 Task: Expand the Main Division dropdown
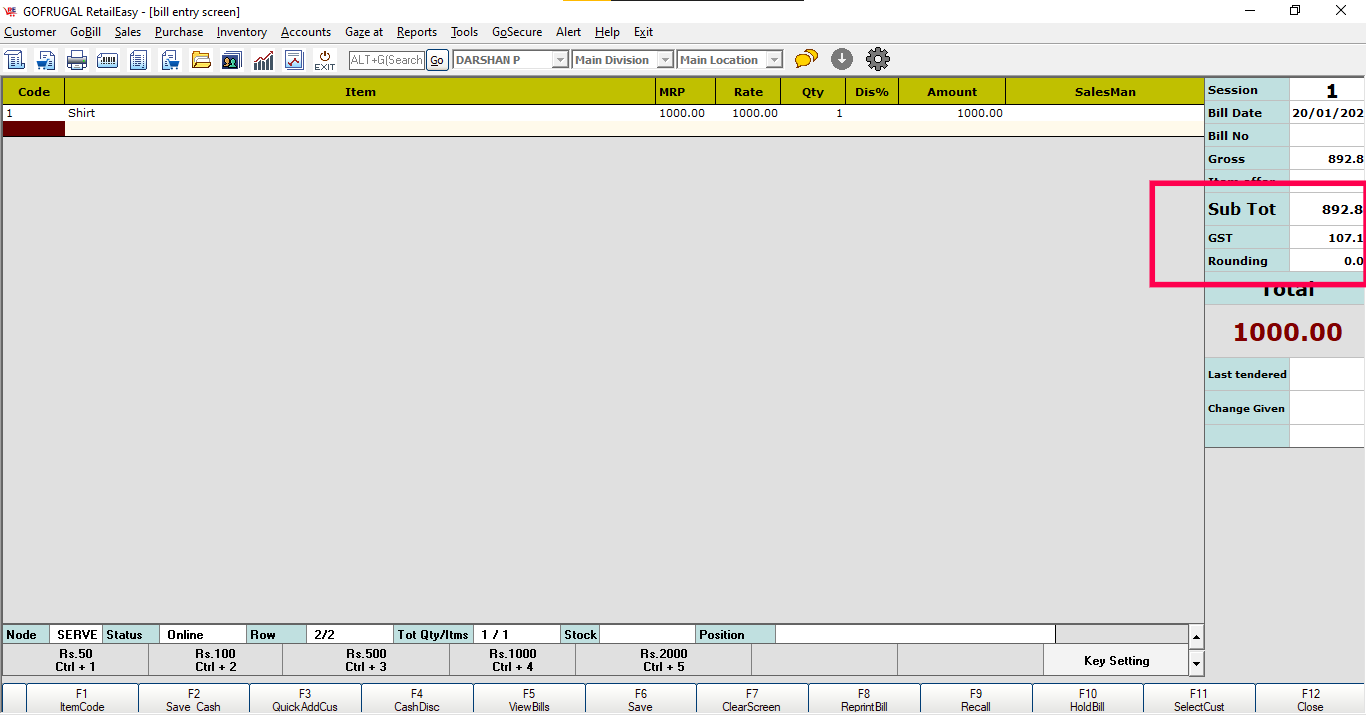point(664,60)
